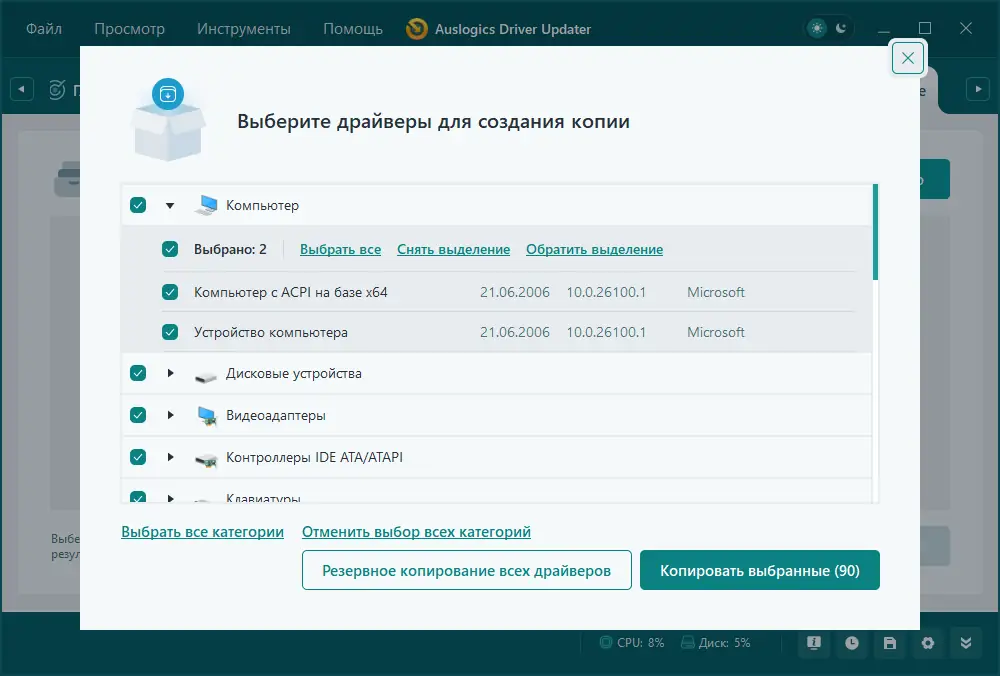The height and width of the screenshot is (676, 1000).
Task: Click Копировать выбранные (90)
Action: tap(760, 569)
